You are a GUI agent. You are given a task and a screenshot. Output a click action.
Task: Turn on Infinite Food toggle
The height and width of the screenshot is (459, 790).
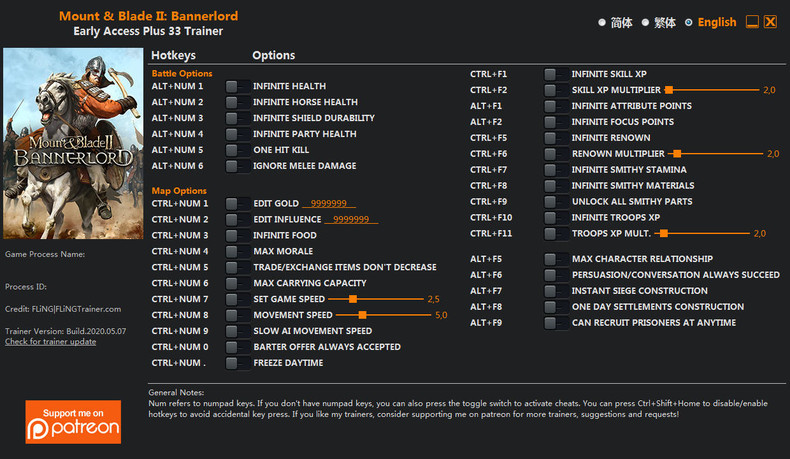point(237,235)
